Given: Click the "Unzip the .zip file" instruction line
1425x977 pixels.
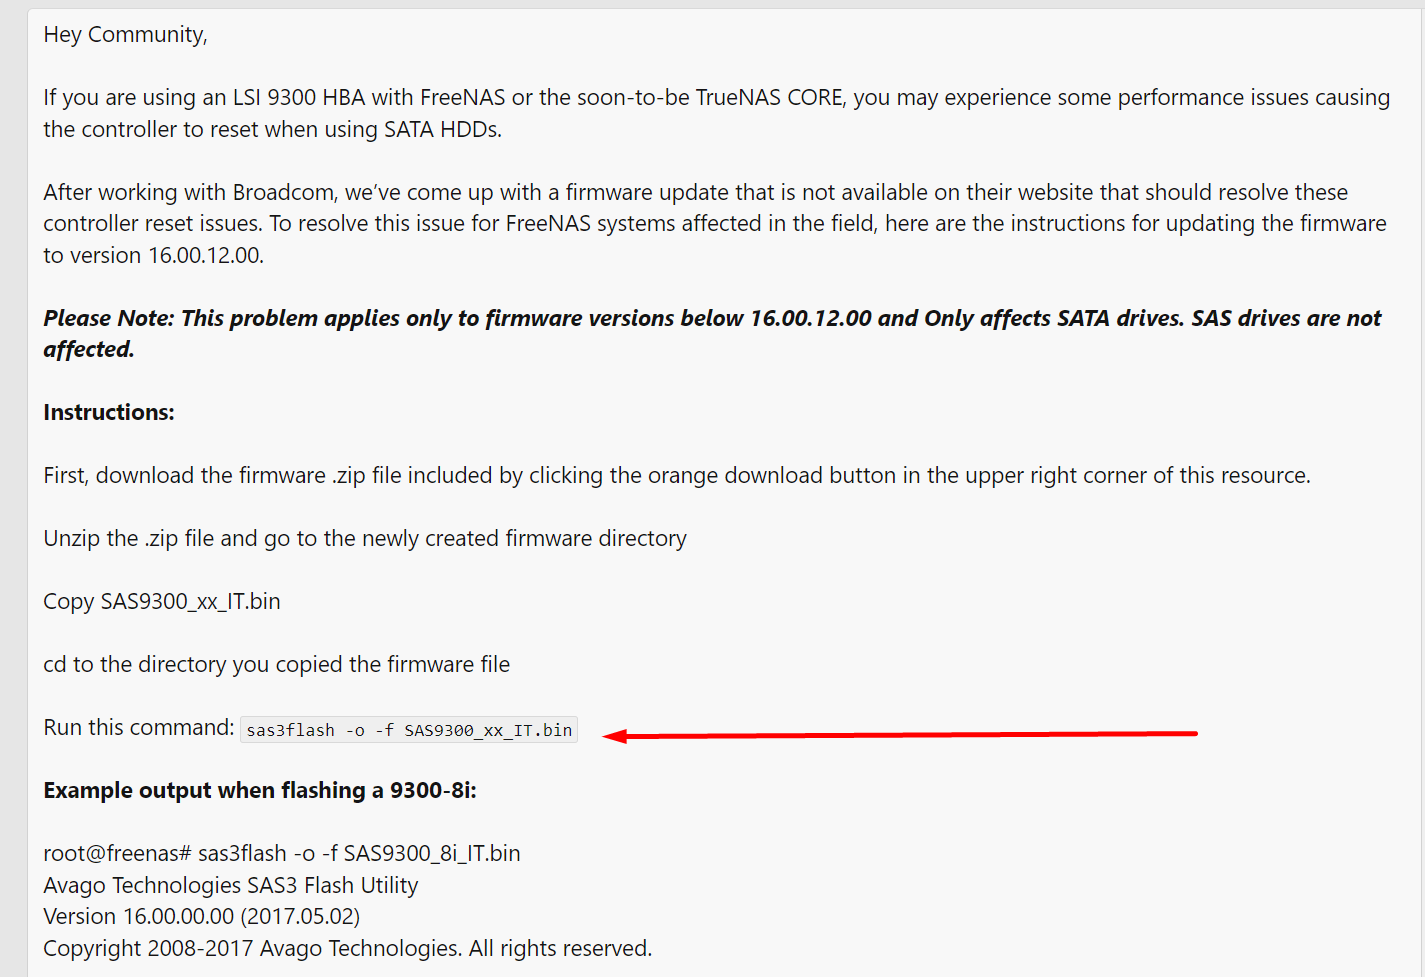Looking at the screenshot, I should click(365, 538).
